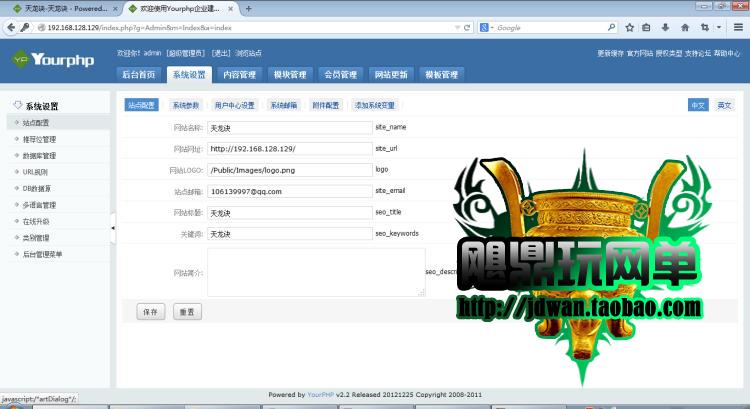Click the downloads arrow icon in the browser toolbar

point(665,28)
